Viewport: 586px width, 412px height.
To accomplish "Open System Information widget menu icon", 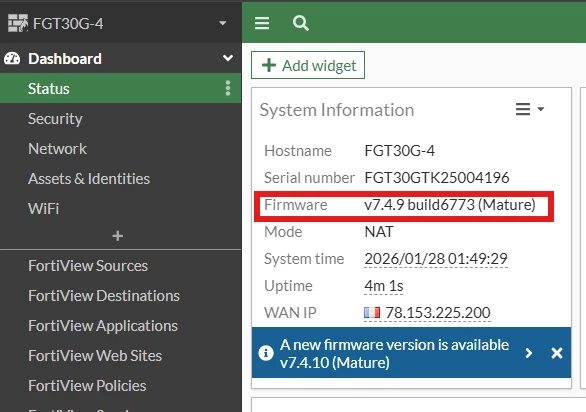I will point(530,109).
